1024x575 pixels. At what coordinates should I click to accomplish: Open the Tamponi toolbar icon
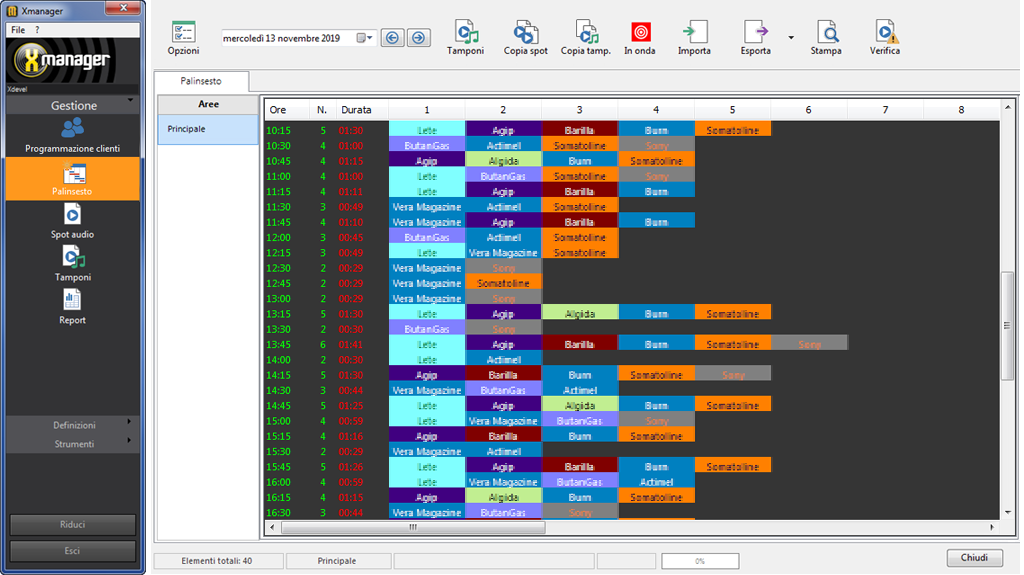(x=466, y=39)
